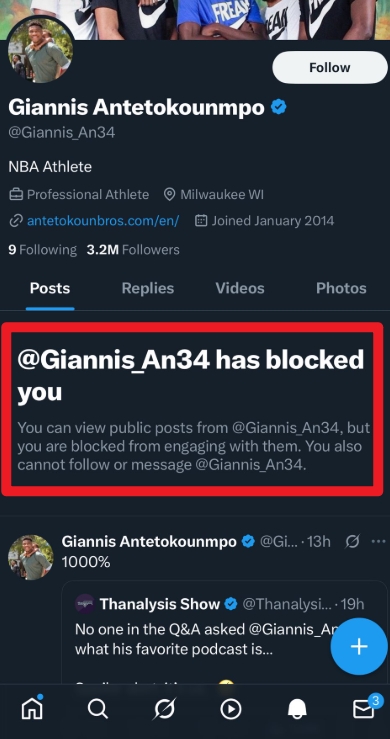Tap the small avatar beside the post
This screenshot has height=739, width=390.
[31, 557]
